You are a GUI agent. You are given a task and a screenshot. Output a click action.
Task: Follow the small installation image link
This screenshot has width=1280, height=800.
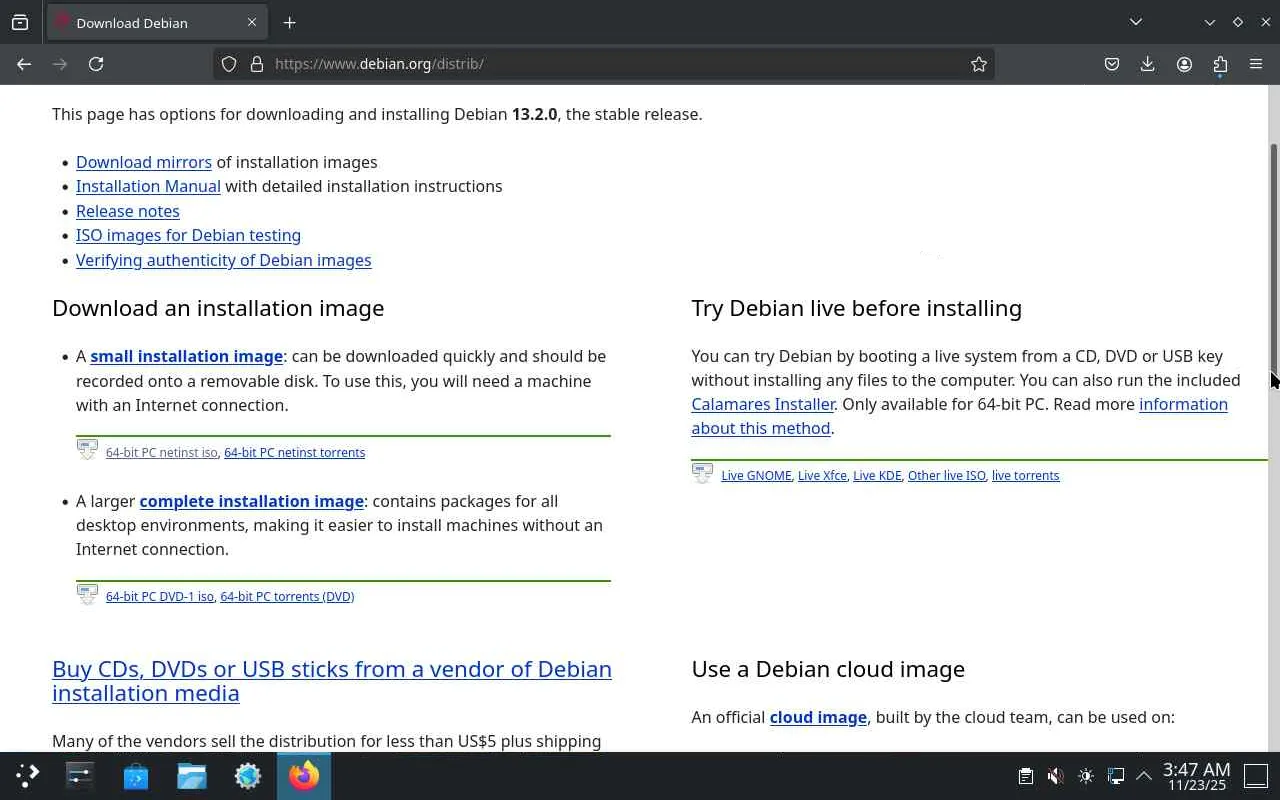187,356
